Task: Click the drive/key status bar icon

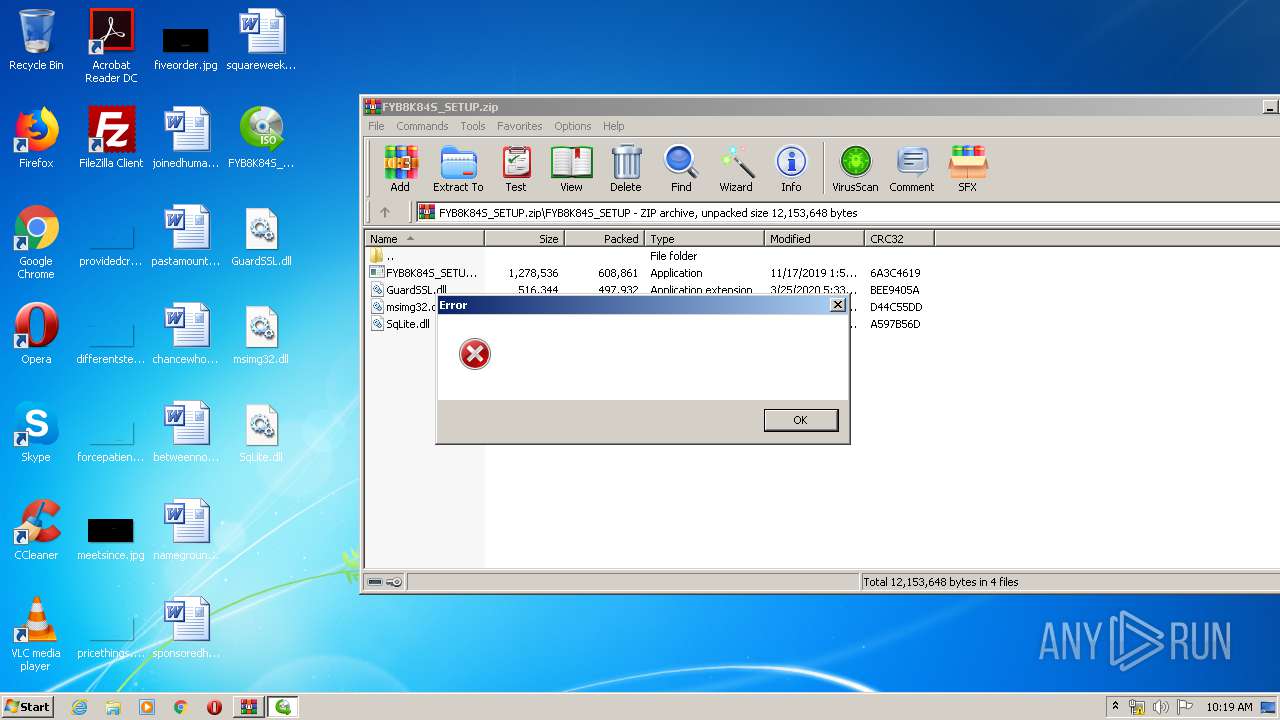Action: 385,582
